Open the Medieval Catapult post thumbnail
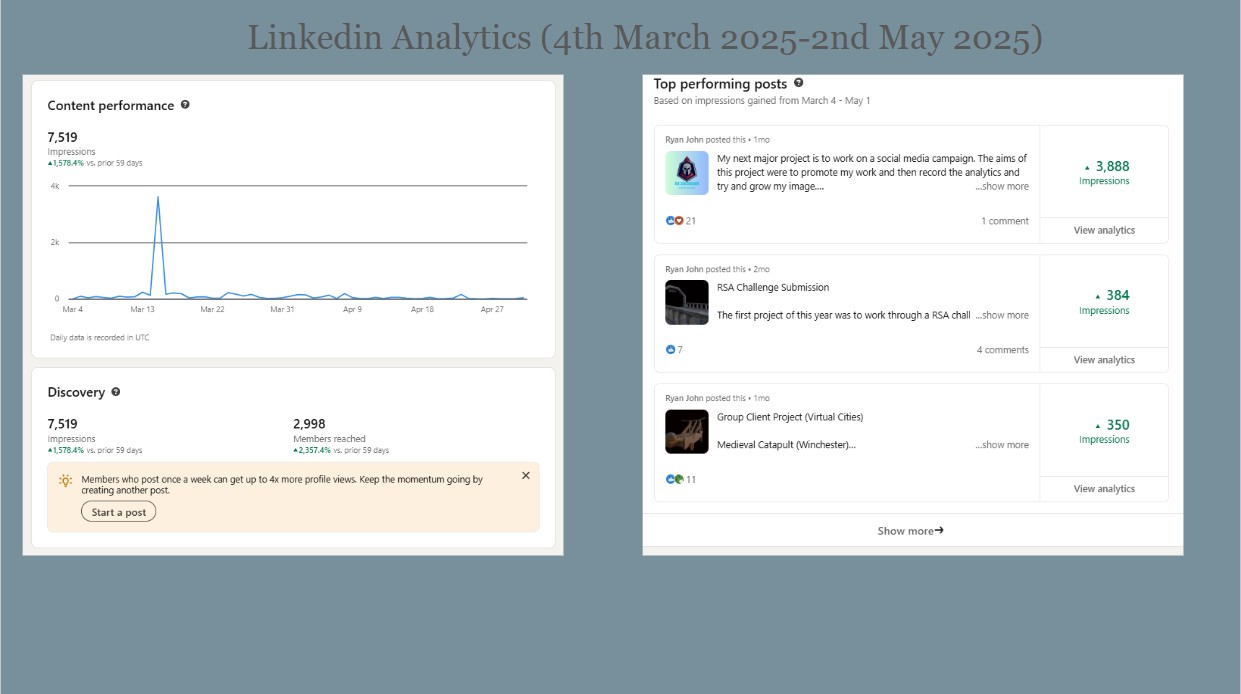Viewport: 1241px width, 694px height. [x=687, y=432]
